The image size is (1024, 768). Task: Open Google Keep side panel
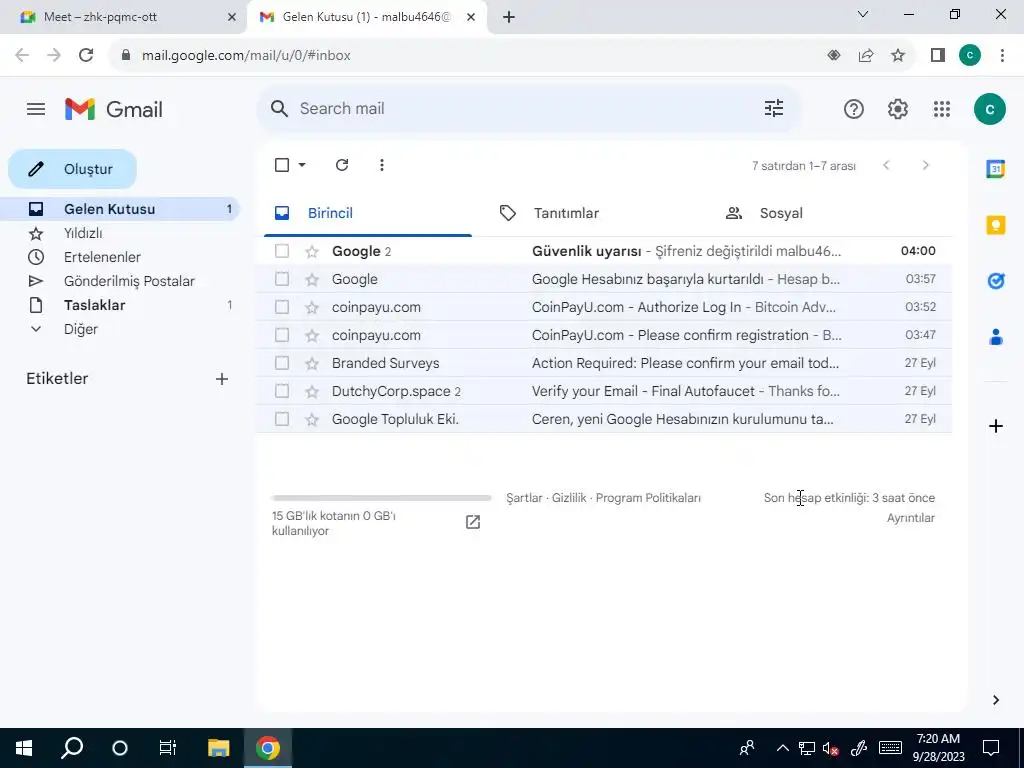click(x=995, y=225)
